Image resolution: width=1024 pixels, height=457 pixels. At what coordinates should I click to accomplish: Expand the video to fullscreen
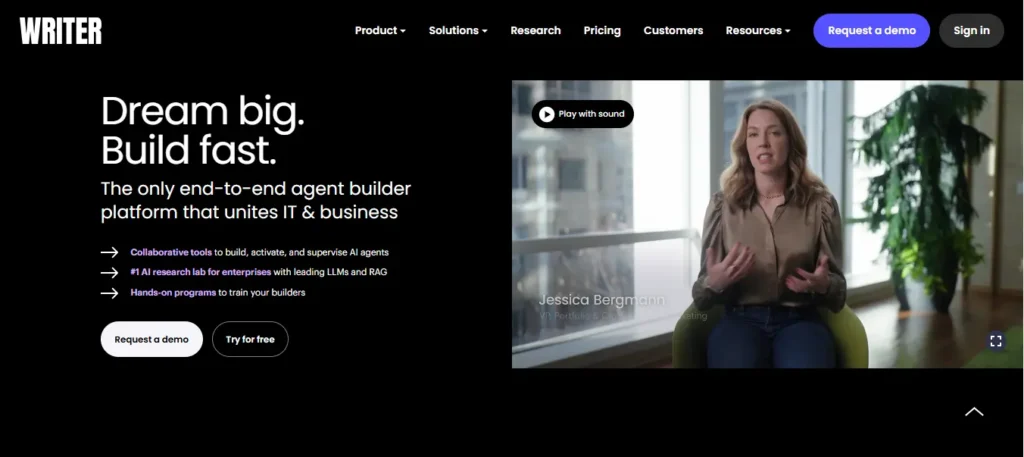click(996, 341)
